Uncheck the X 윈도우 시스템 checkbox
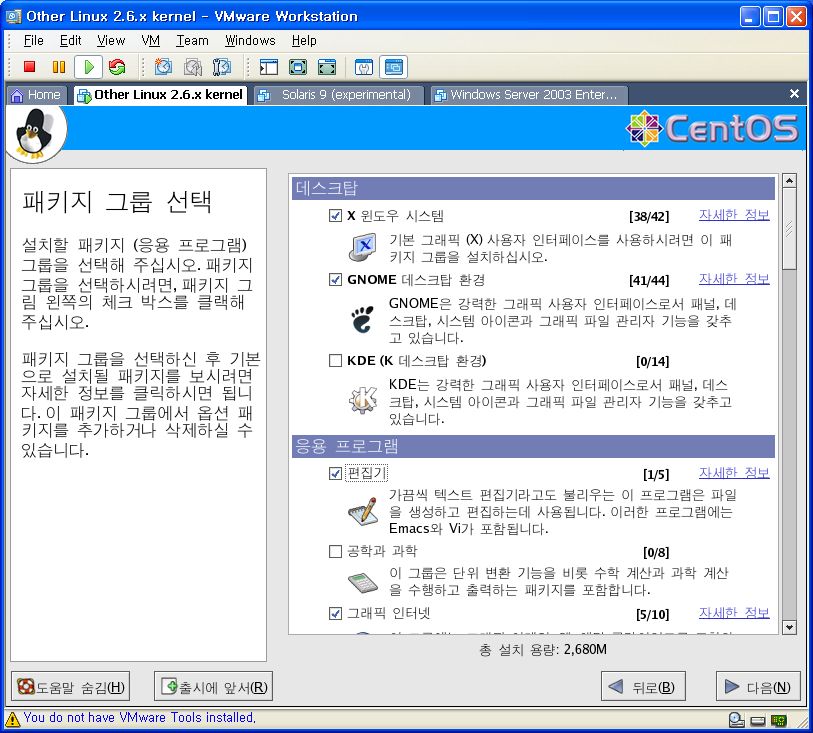 (335, 216)
